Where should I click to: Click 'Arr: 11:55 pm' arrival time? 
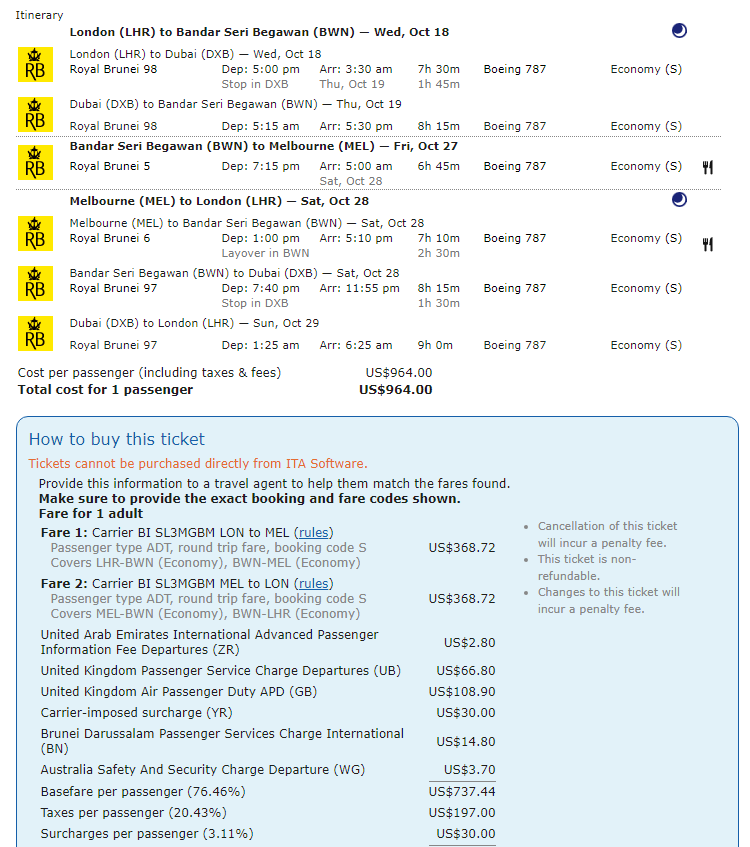pyautogui.click(x=359, y=288)
